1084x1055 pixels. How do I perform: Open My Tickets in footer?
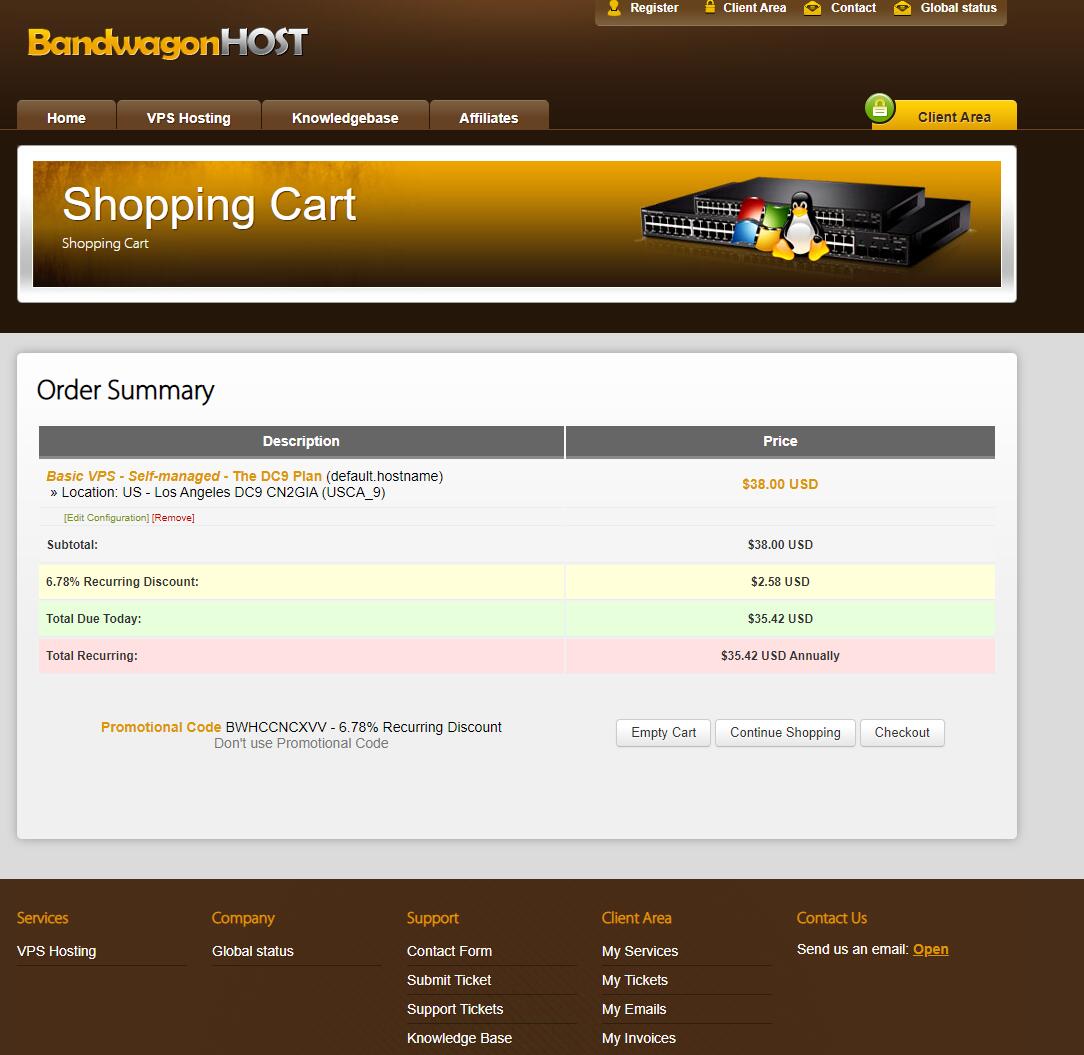pyautogui.click(x=635, y=980)
